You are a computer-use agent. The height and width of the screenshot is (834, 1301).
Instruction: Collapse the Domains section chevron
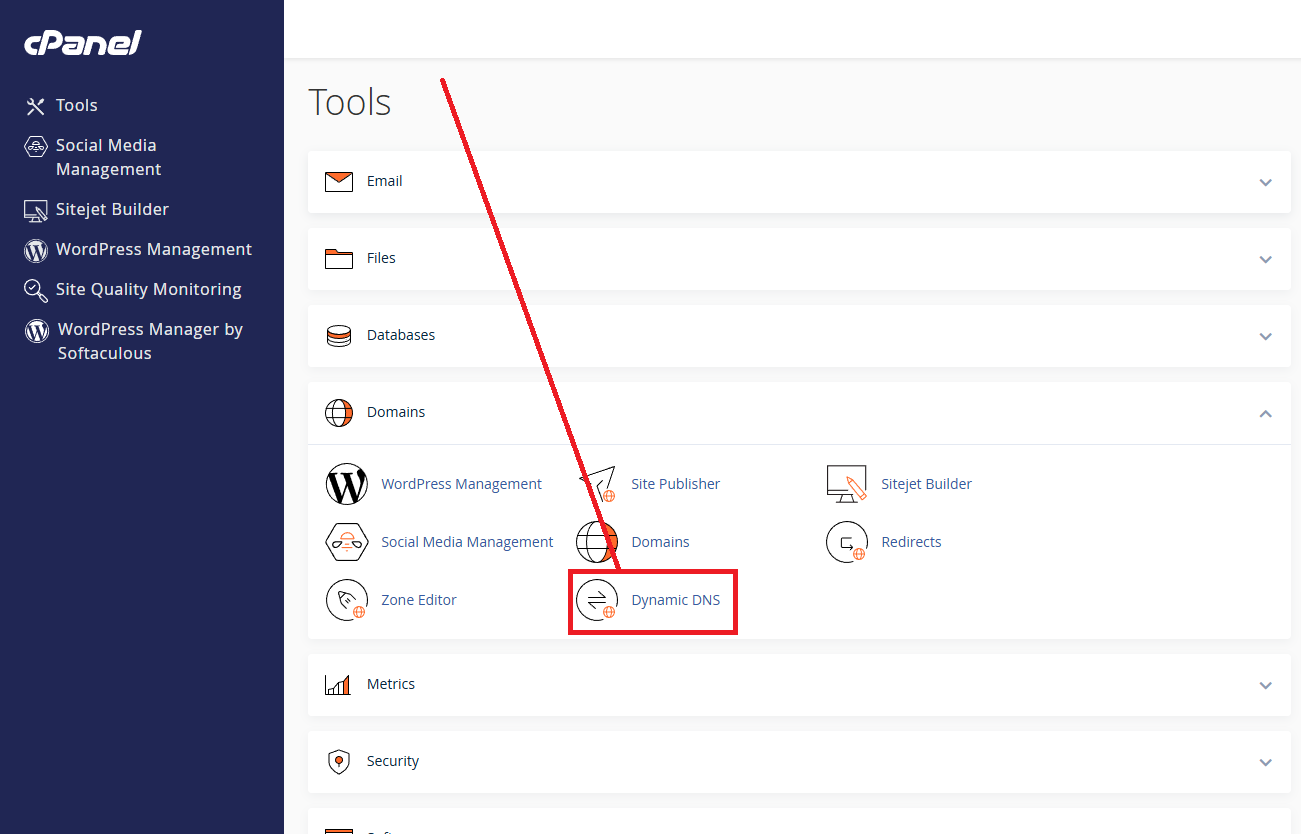point(1266,413)
